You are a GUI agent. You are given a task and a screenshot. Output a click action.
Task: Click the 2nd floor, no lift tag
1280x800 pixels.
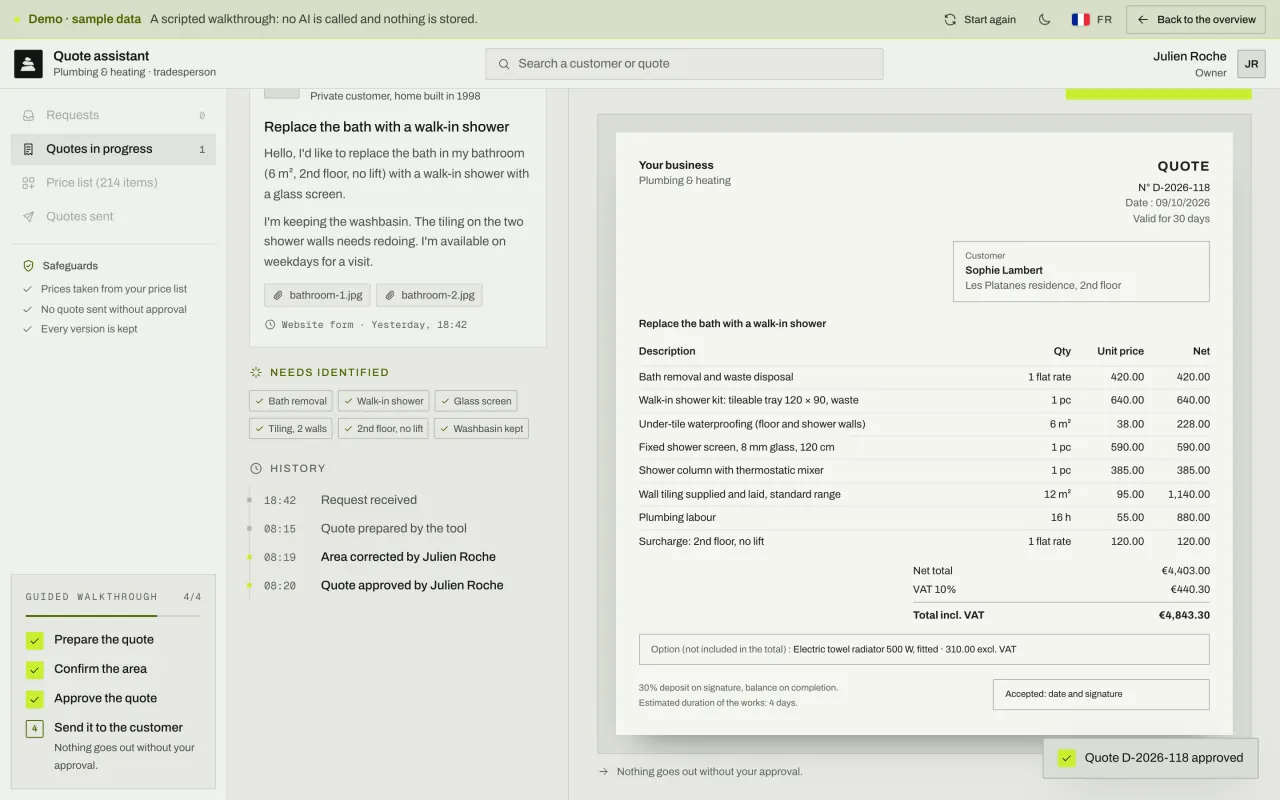tap(383, 429)
